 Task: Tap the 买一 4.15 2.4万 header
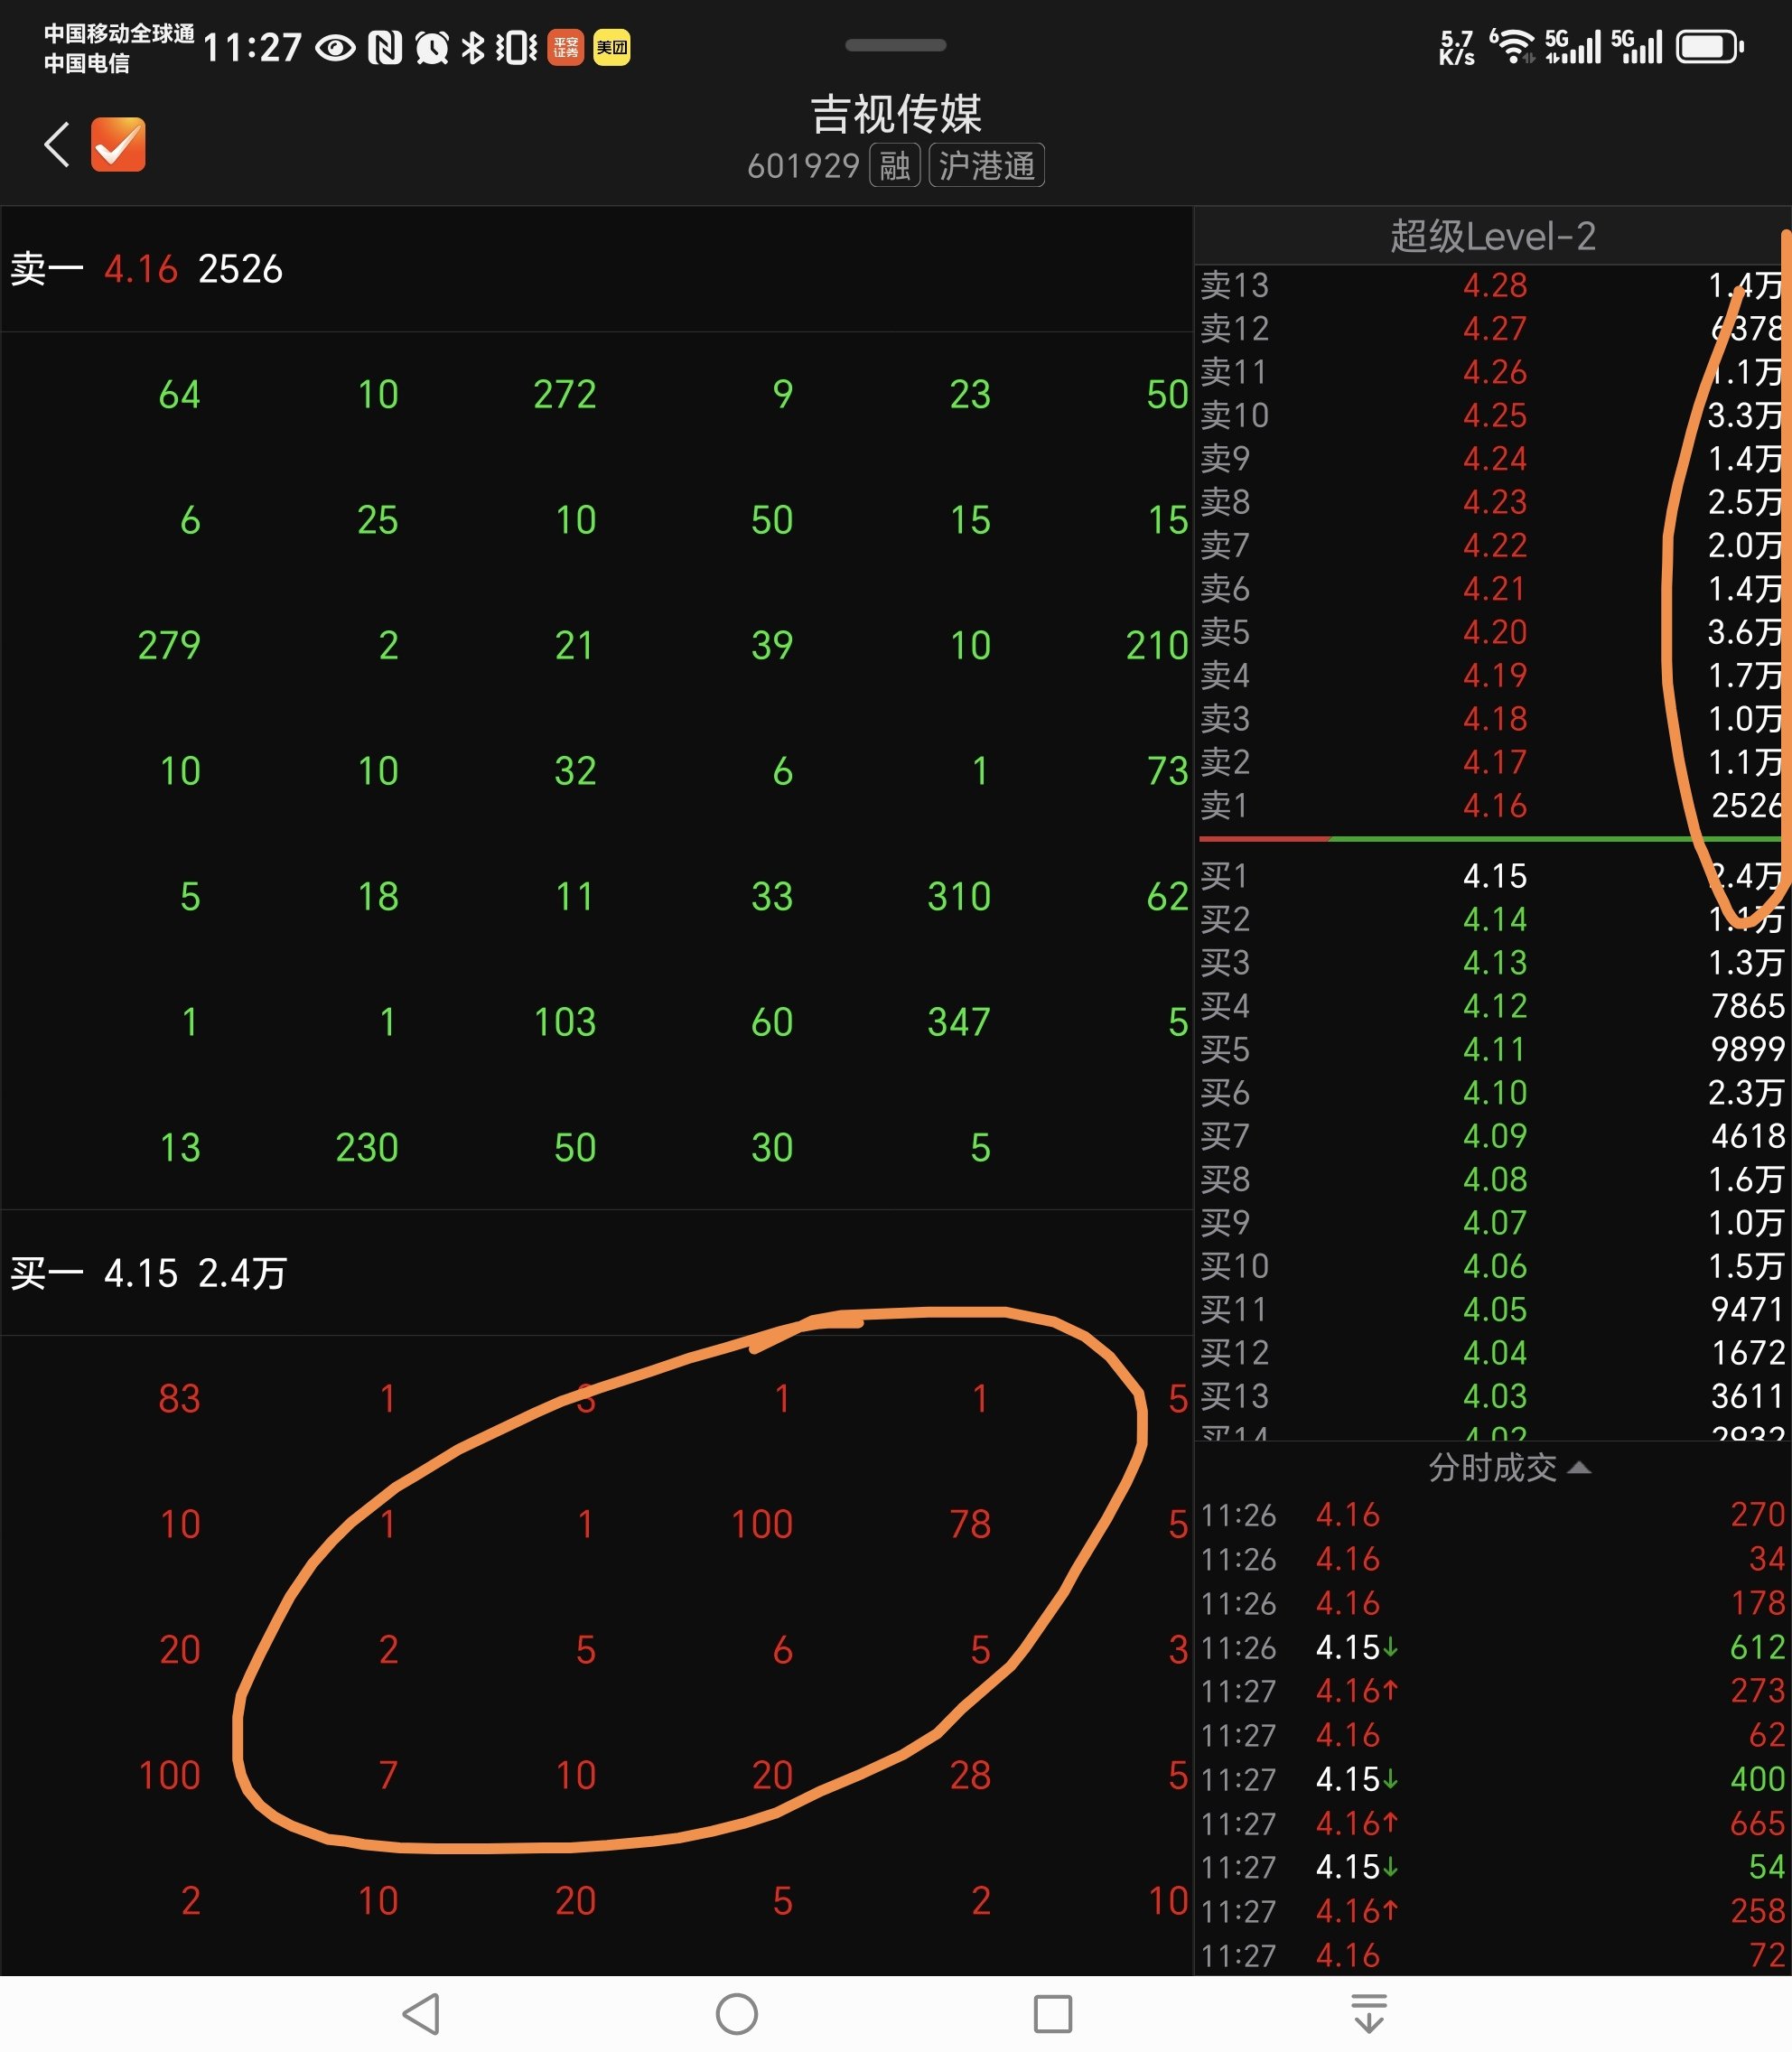(x=148, y=1273)
